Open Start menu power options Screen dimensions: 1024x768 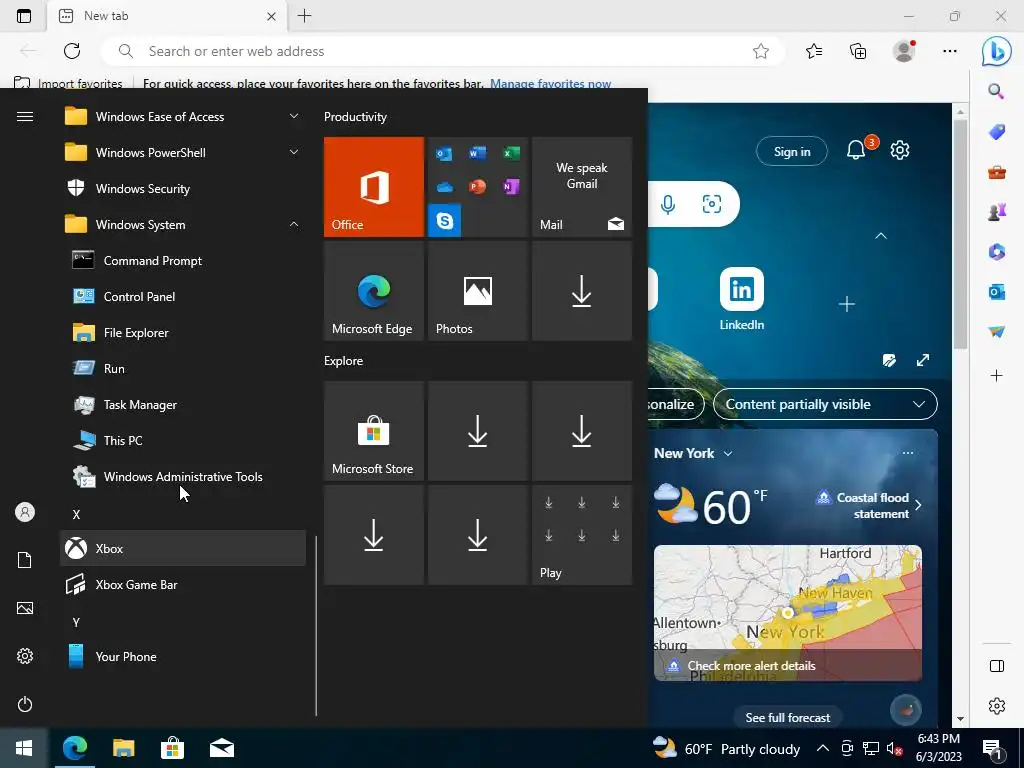(x=25, y=704)
